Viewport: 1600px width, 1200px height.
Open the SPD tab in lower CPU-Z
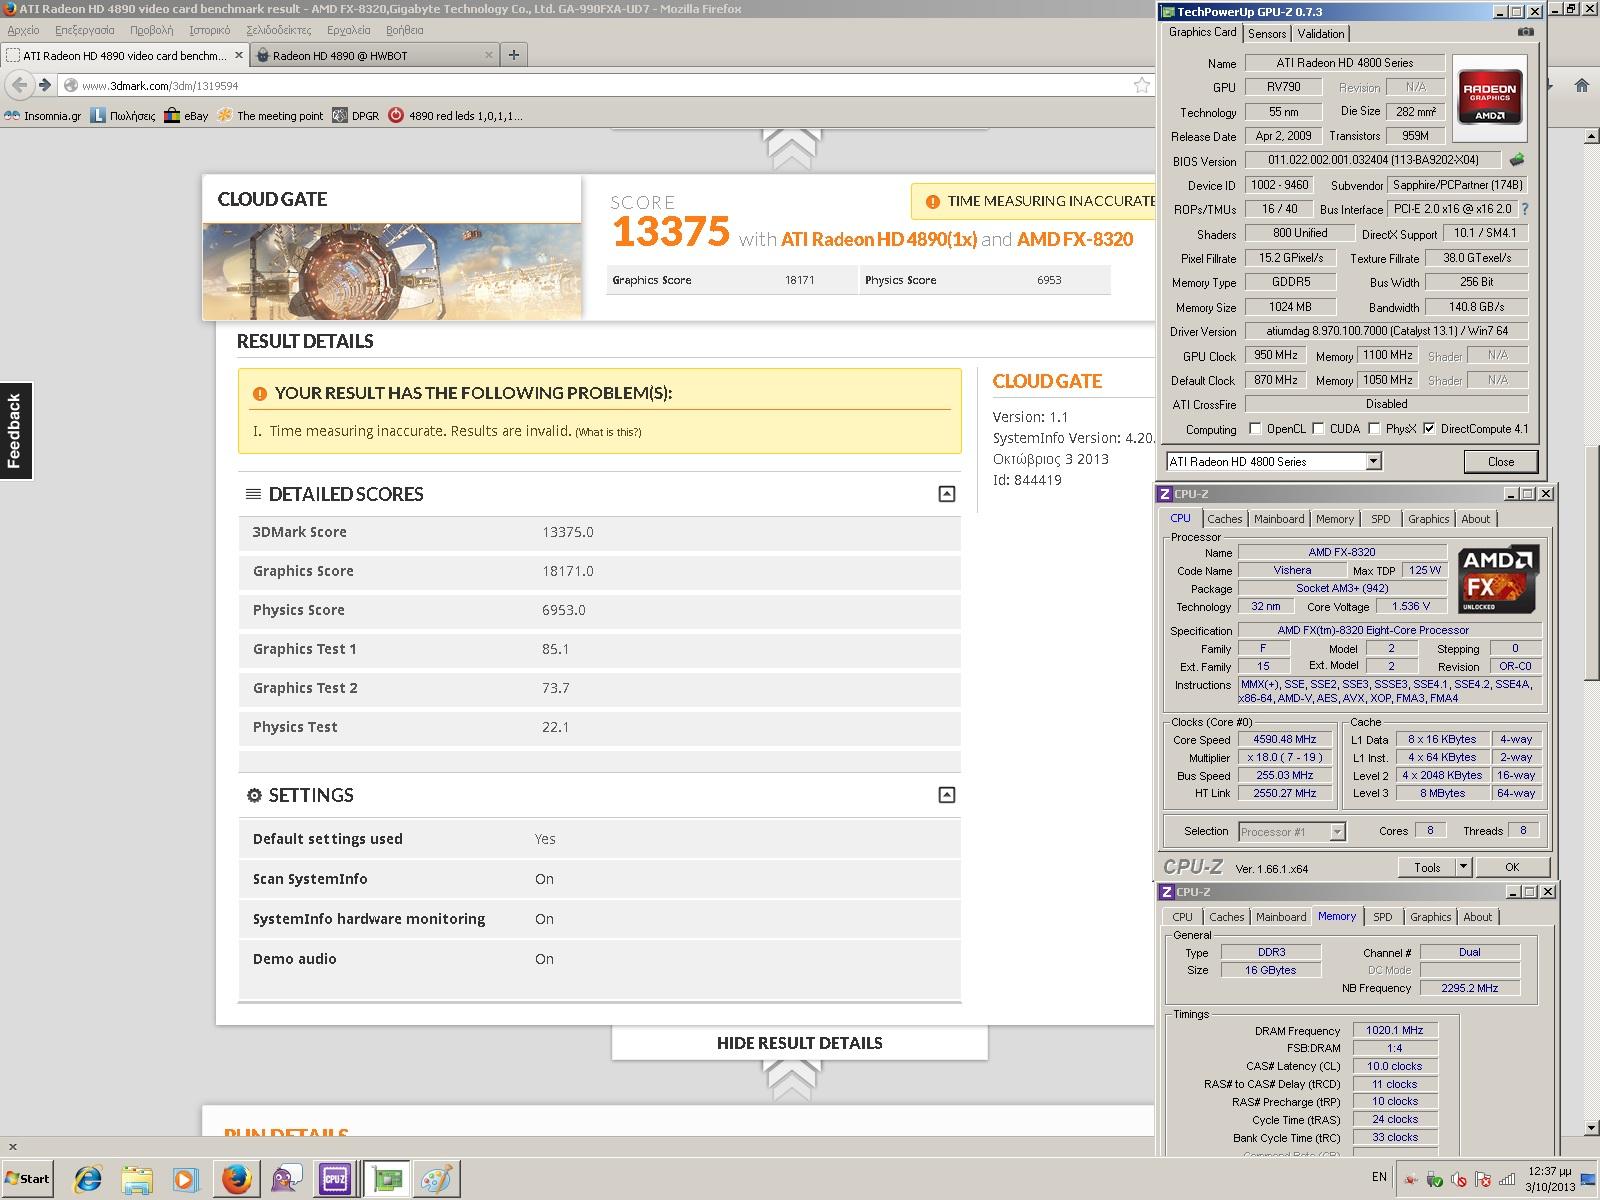[x=1382, y=917]
